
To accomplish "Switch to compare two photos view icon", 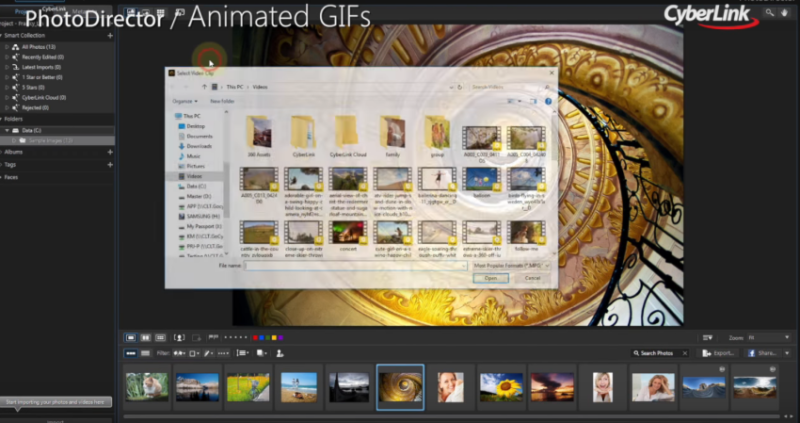I will (145, 338).
